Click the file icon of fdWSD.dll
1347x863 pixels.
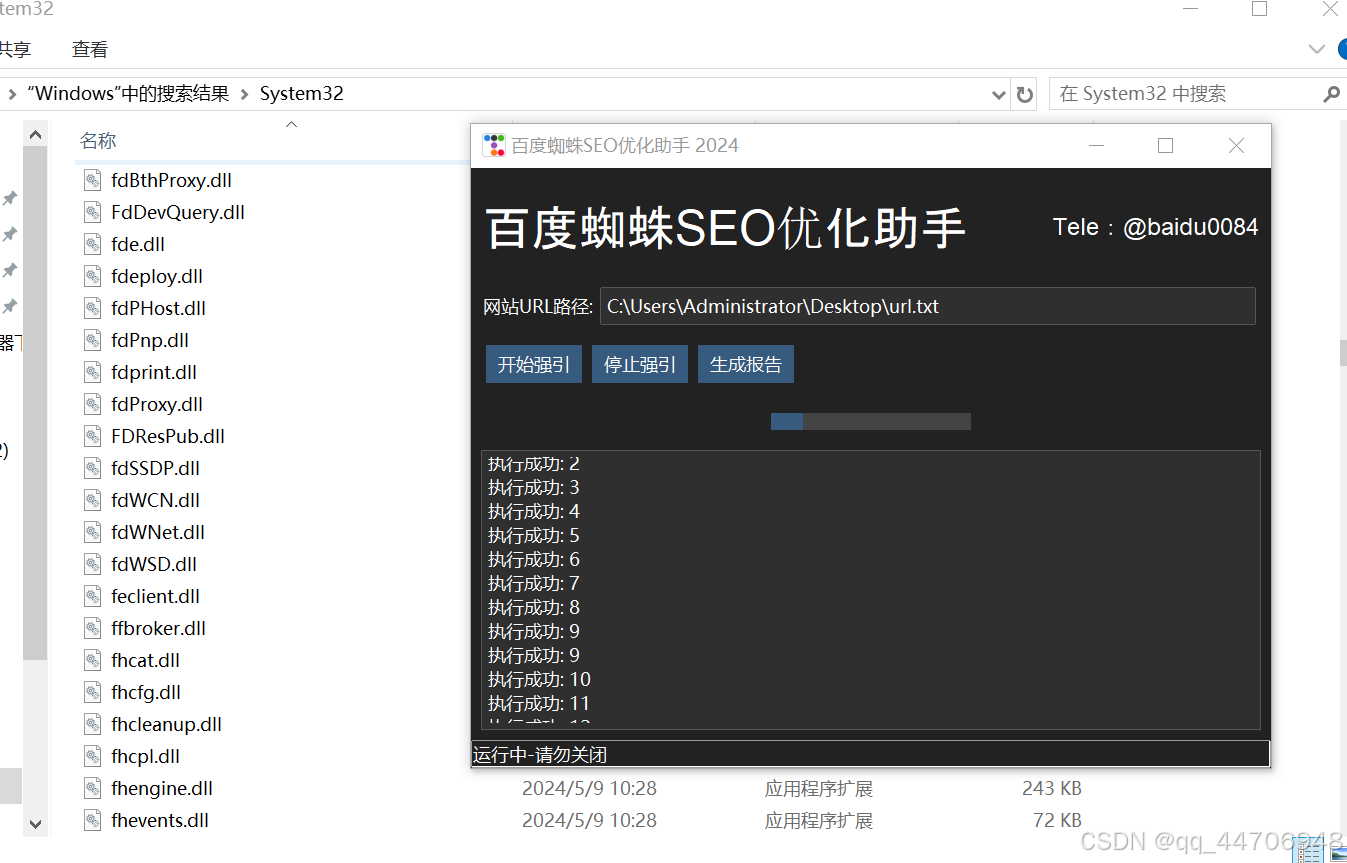coord(93,565)
